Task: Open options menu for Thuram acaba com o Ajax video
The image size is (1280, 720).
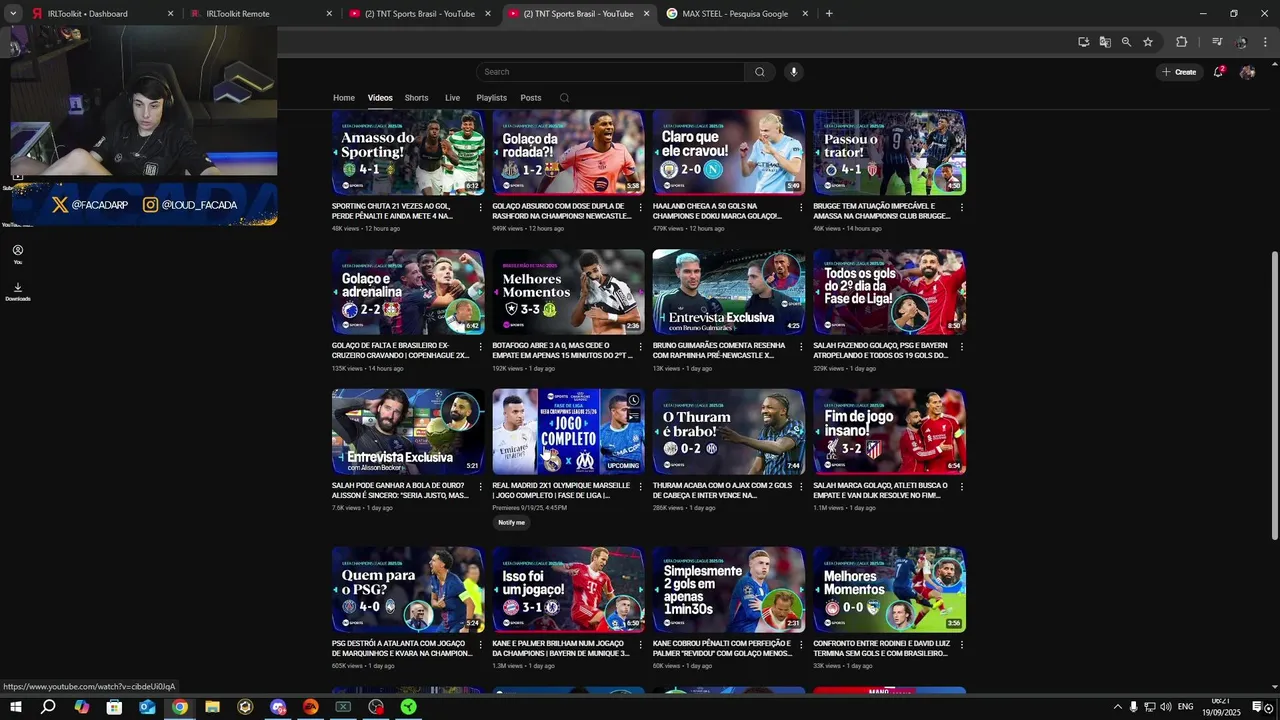Action: tap(801, 487)
